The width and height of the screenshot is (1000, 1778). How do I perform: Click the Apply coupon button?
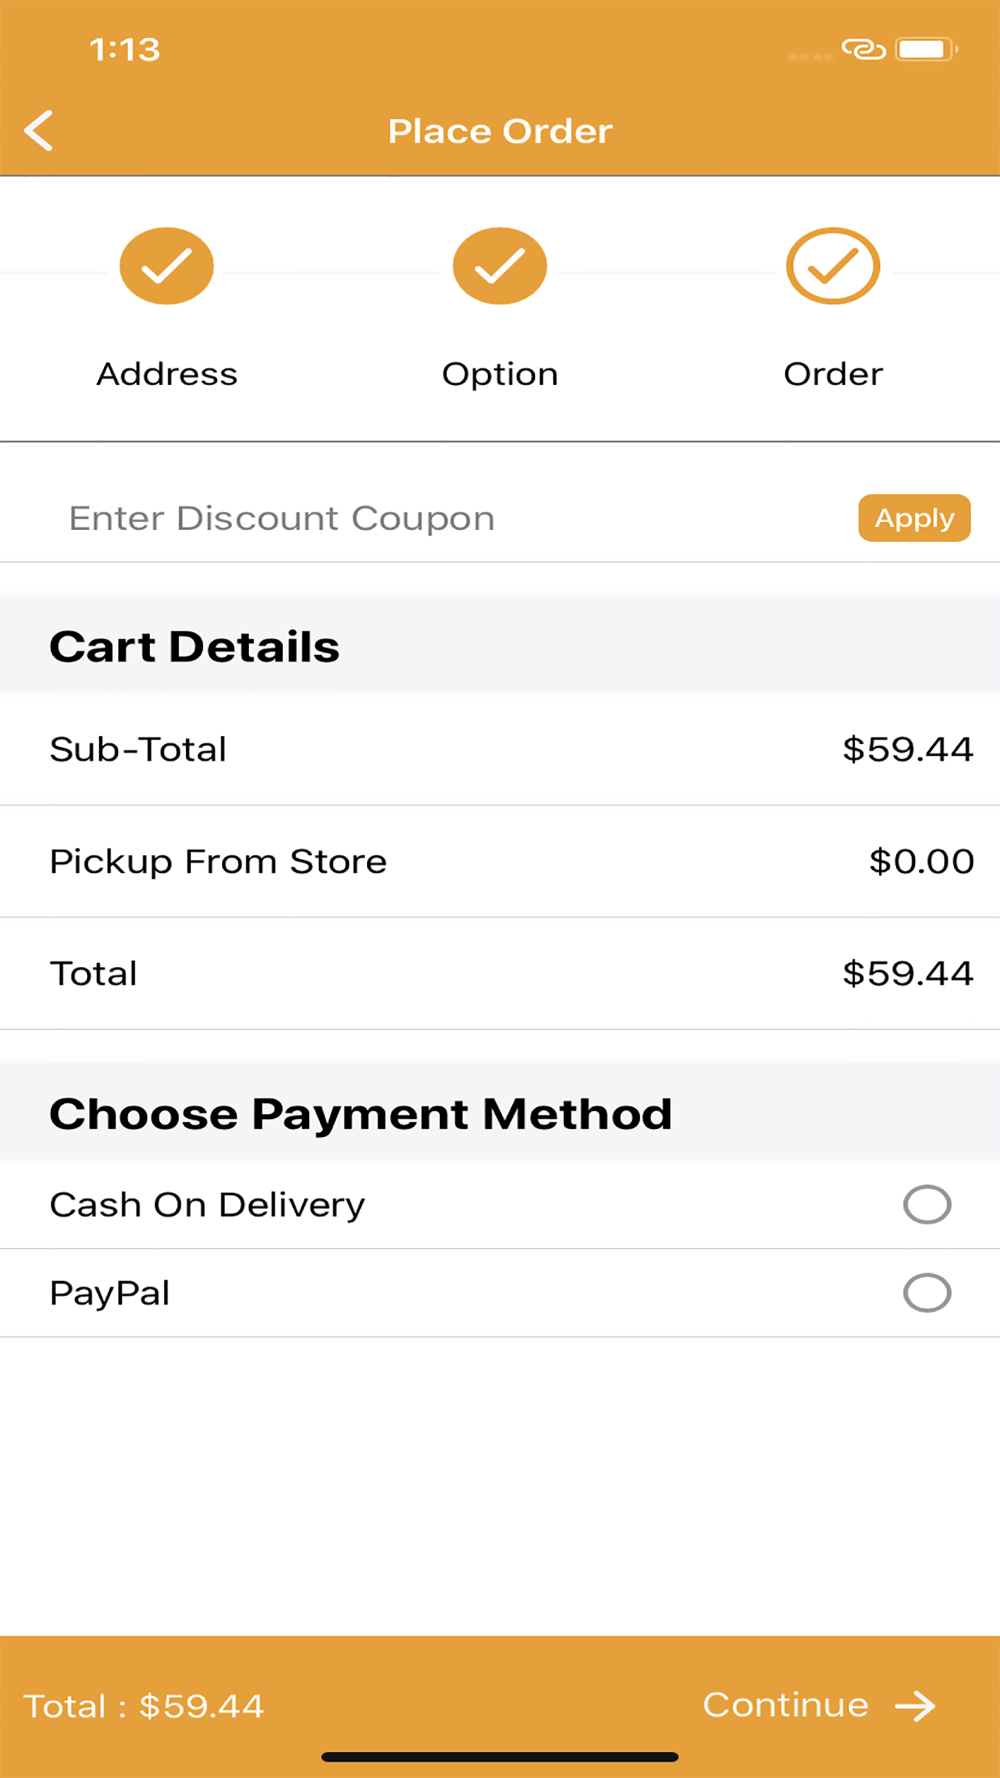point(914,518)
